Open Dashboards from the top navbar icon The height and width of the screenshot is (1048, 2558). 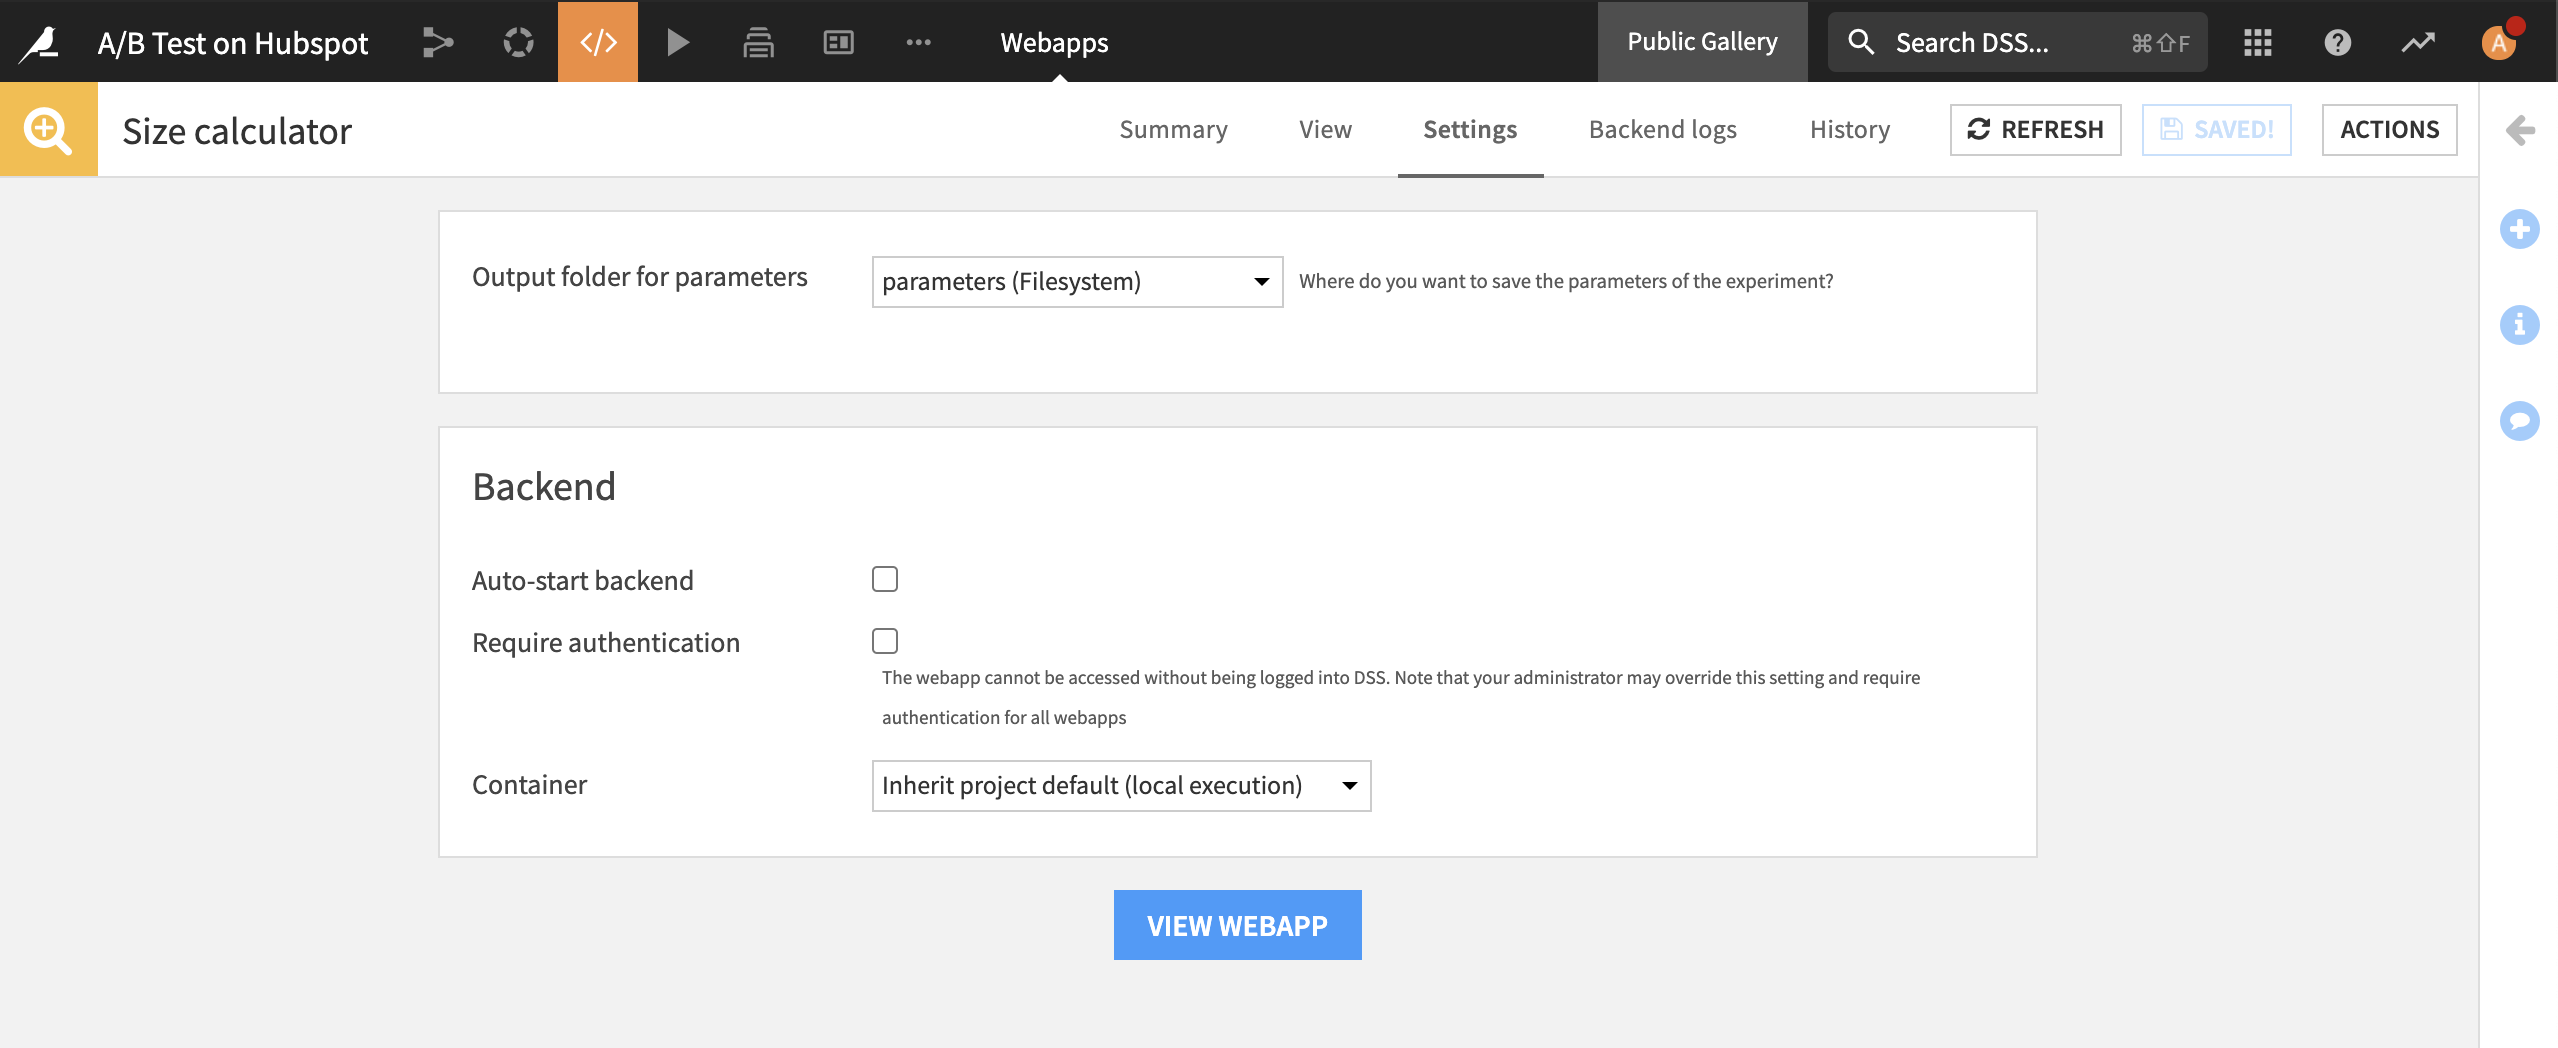[x=838, y=41]
